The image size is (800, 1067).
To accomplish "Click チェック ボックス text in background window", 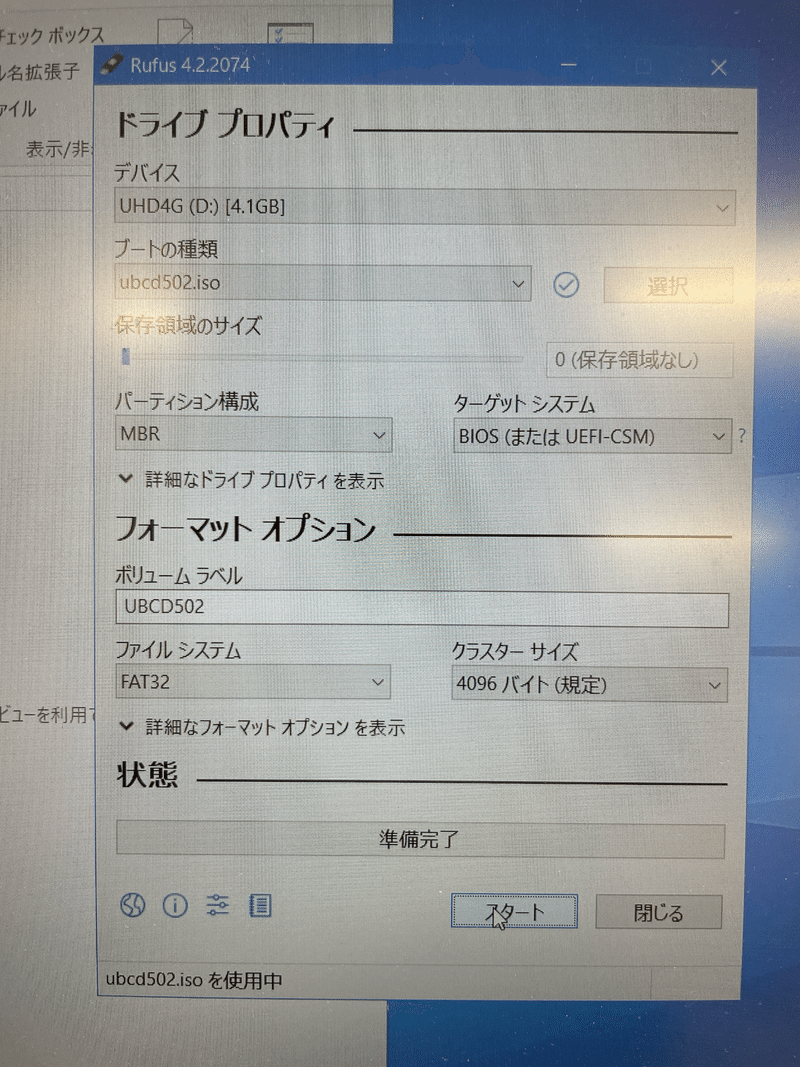I will point(52,35).
